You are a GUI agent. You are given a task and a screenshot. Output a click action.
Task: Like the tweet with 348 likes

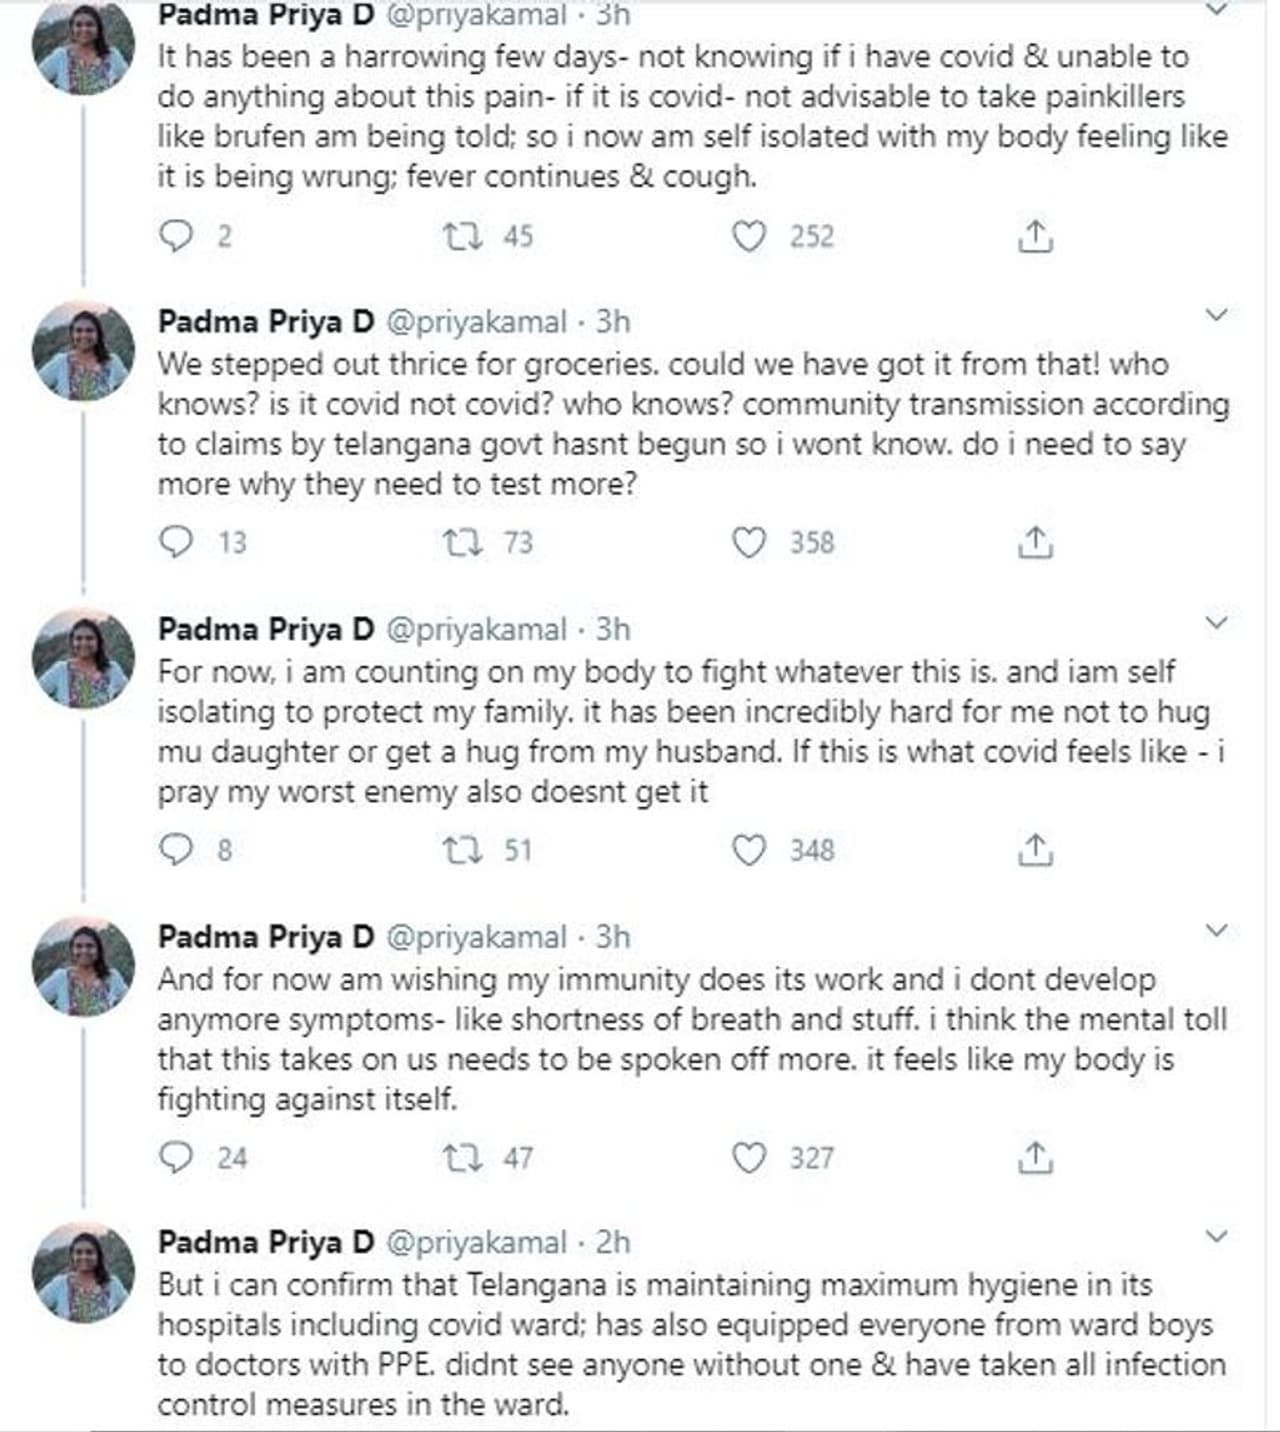coord(748,850)
